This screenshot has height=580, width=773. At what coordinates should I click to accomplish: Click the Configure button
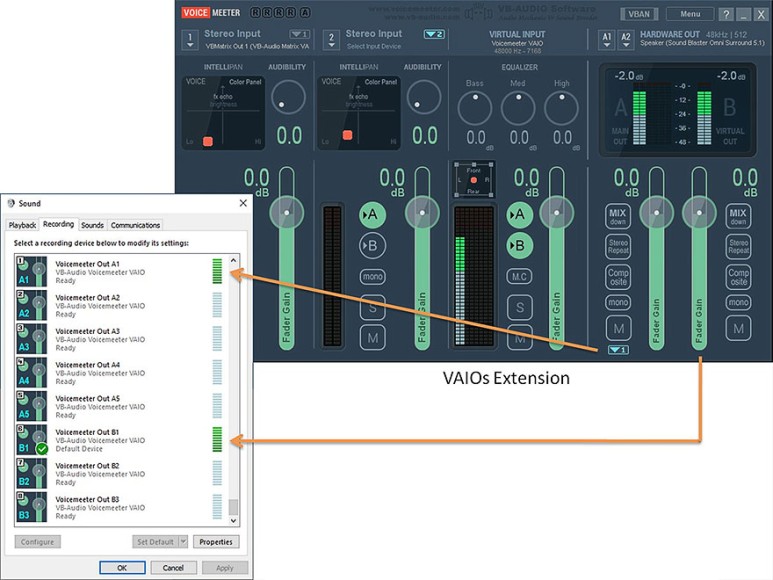click(x=37, y=542)
